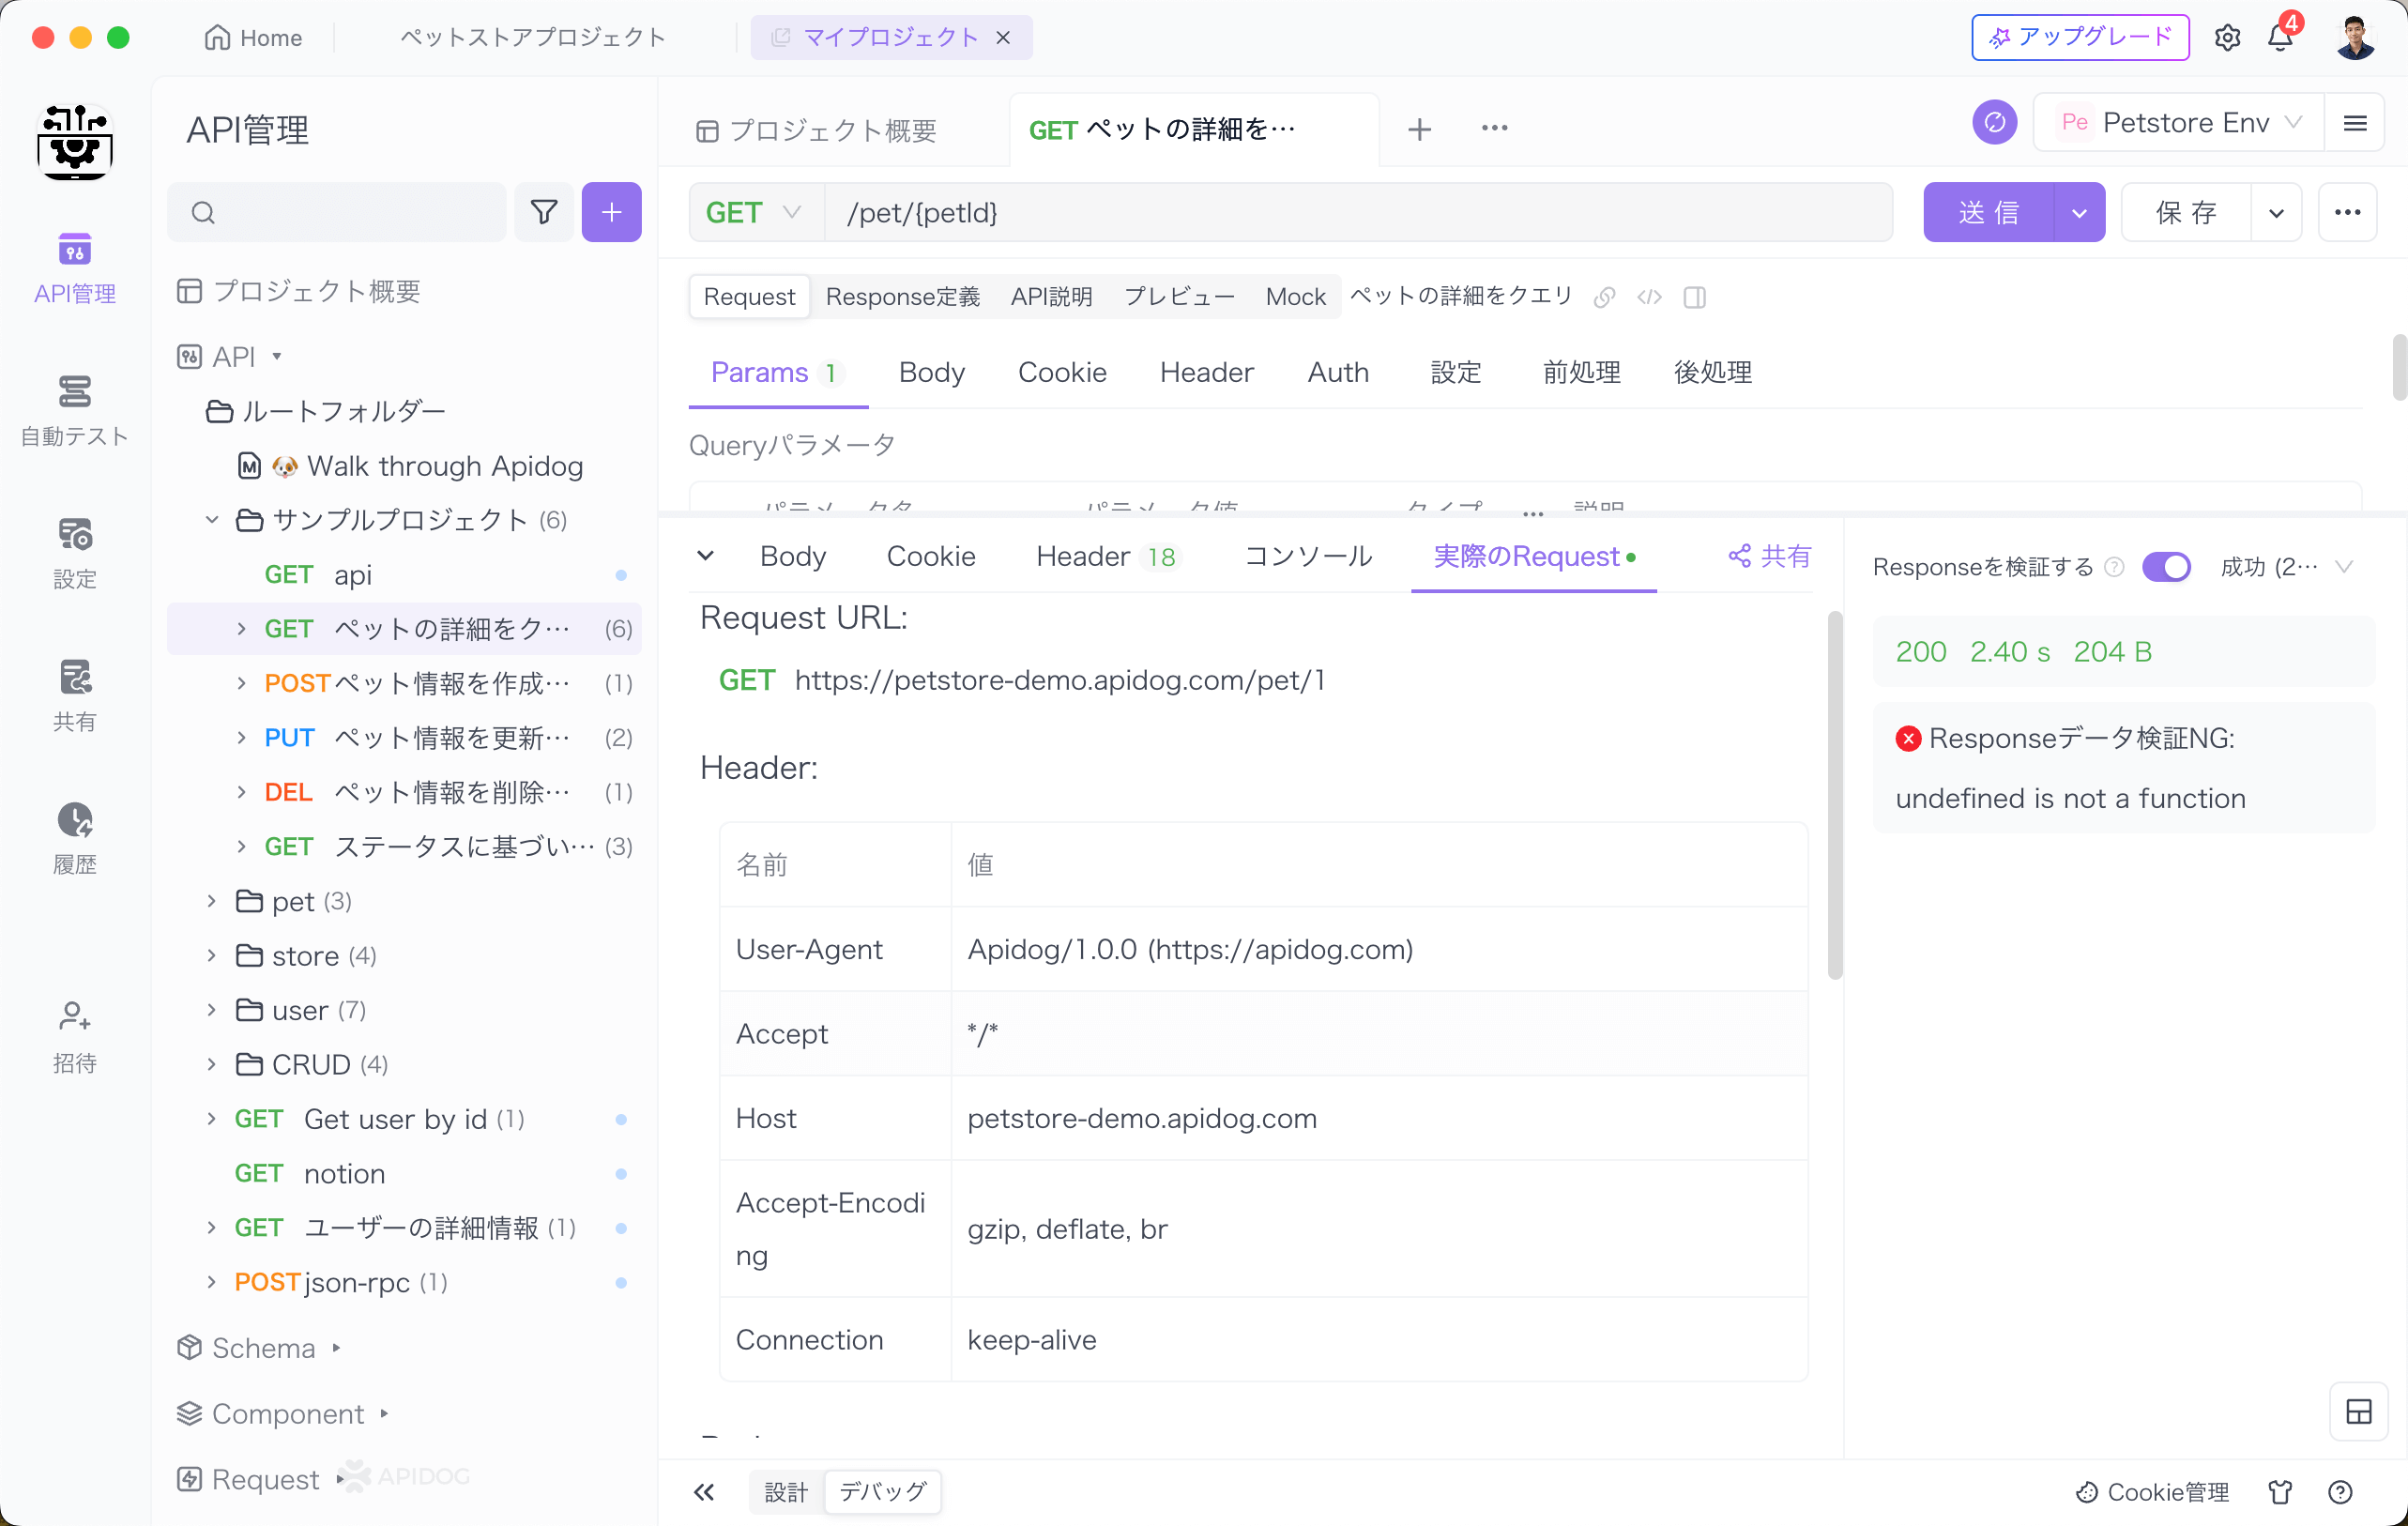Click the grid layout icon at bottom right
2408x1526 pixels.
2360,1412
